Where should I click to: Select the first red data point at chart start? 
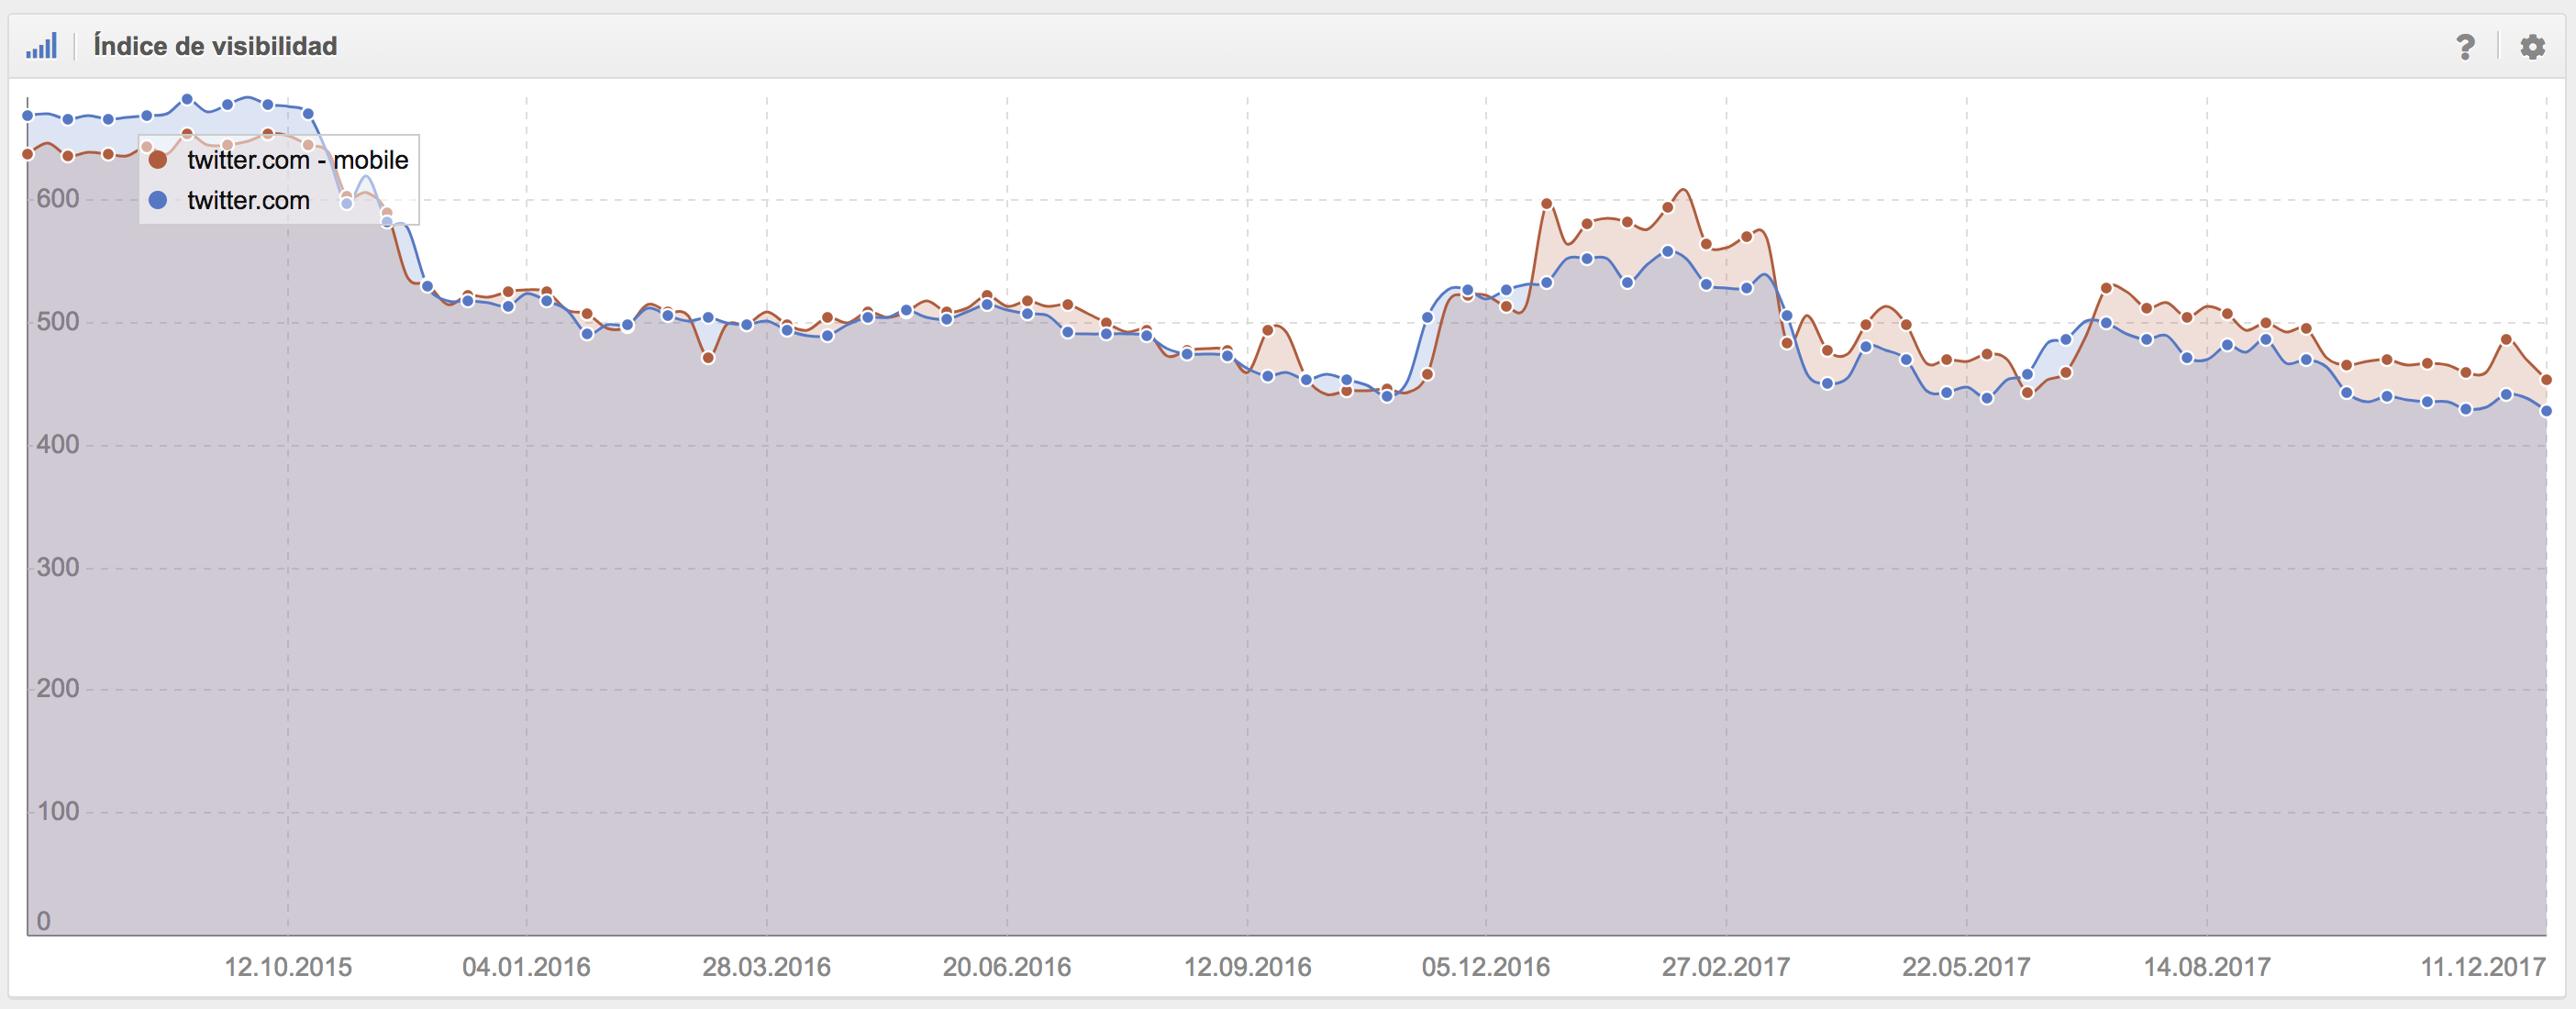(x=28, y=155)
